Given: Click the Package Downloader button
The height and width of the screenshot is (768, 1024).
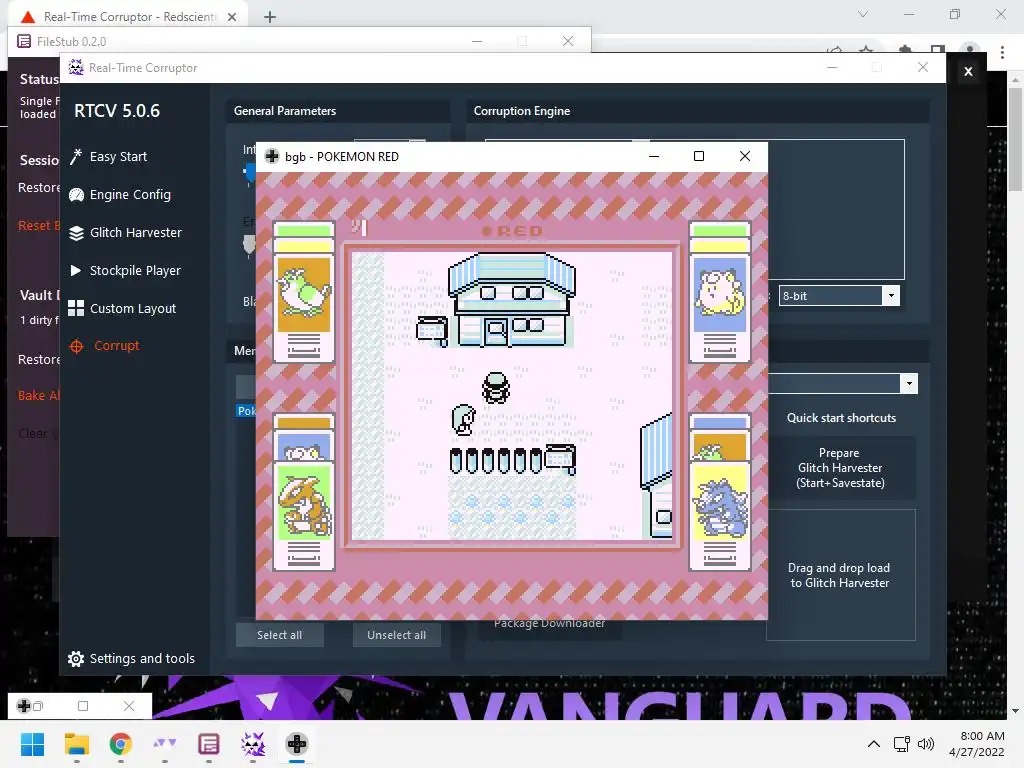Looking at the screenshot, I should [549, 625].
